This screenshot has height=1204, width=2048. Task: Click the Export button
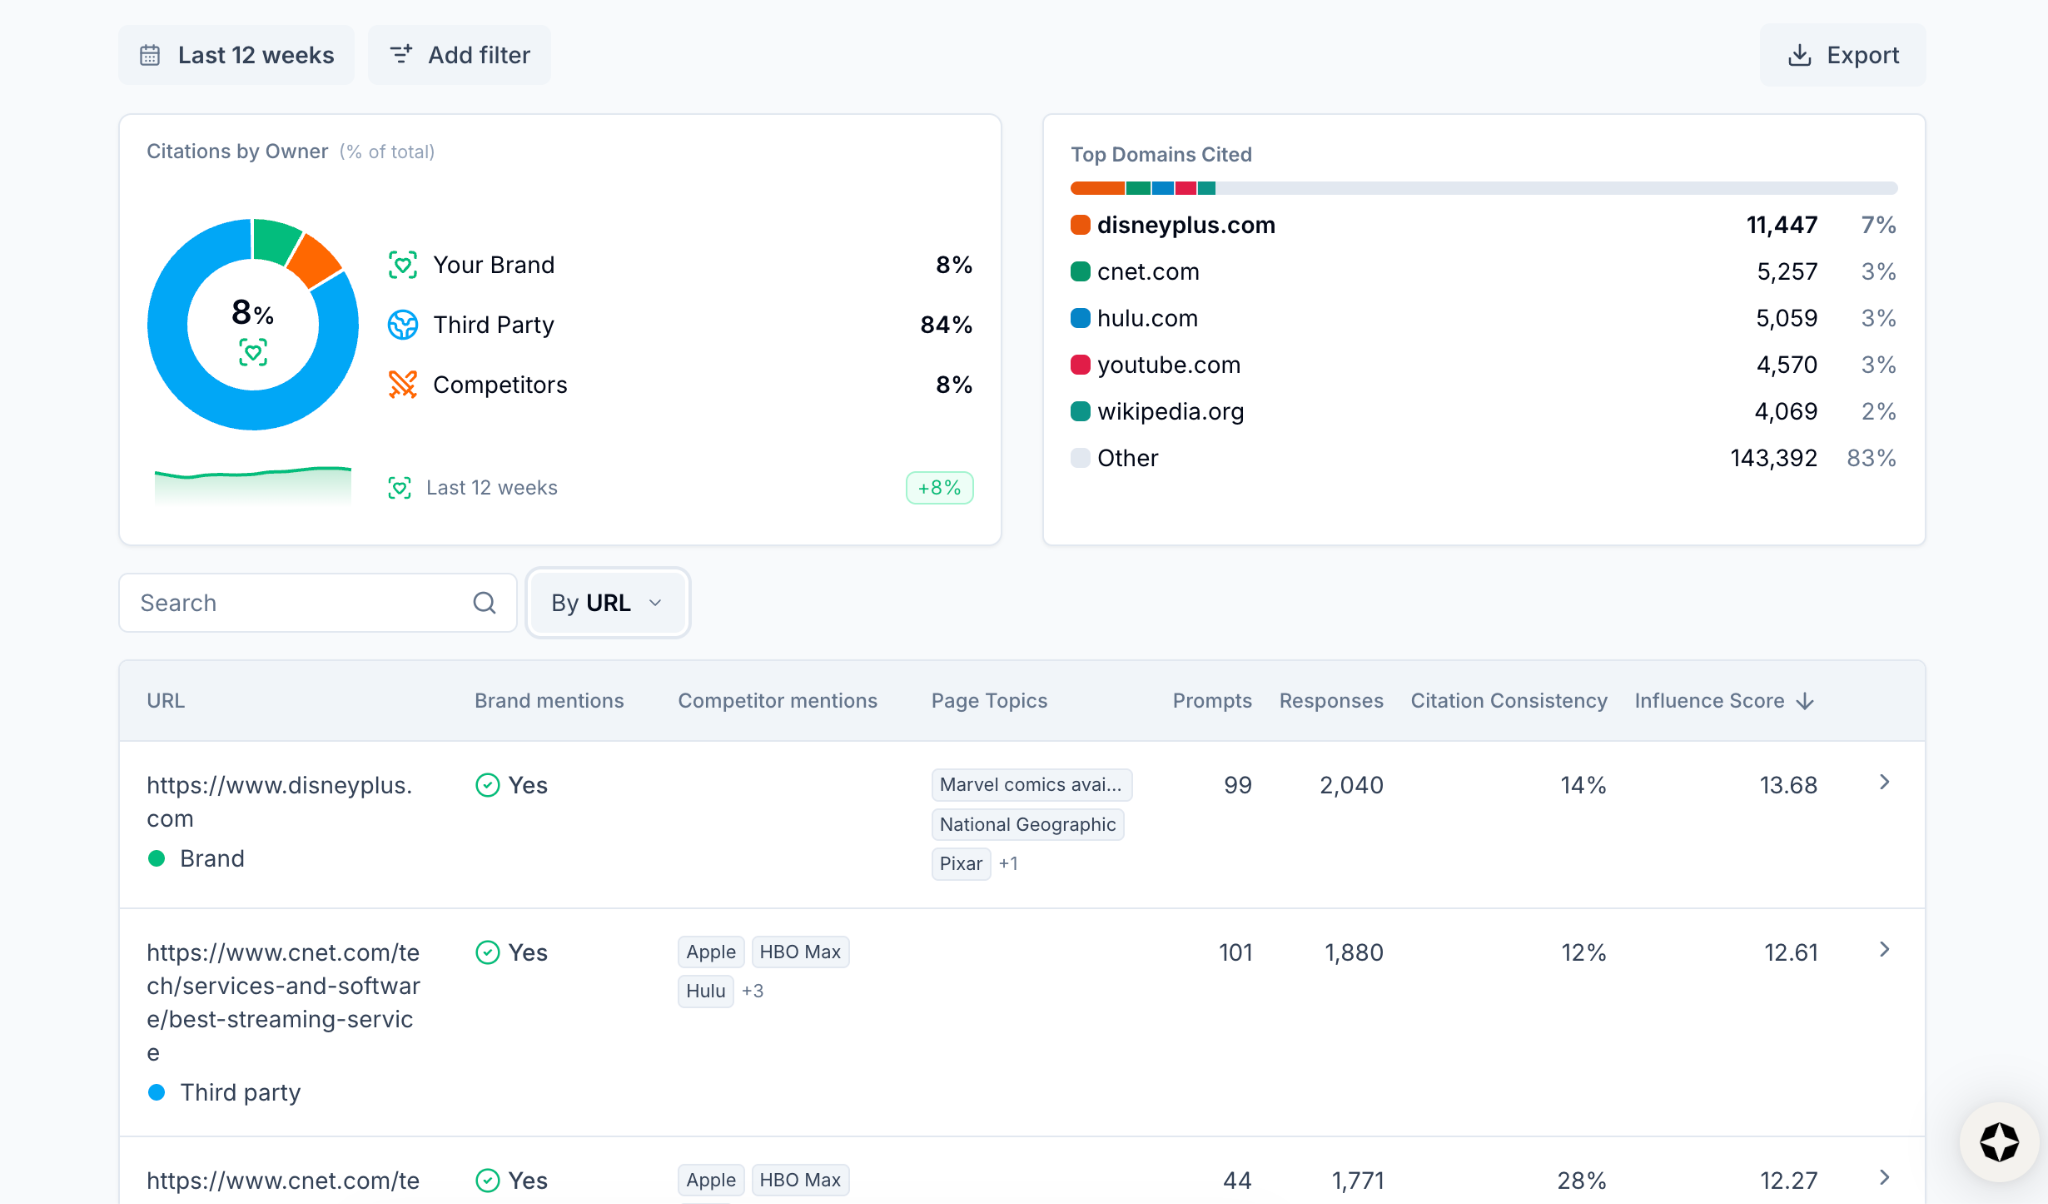1842,55
